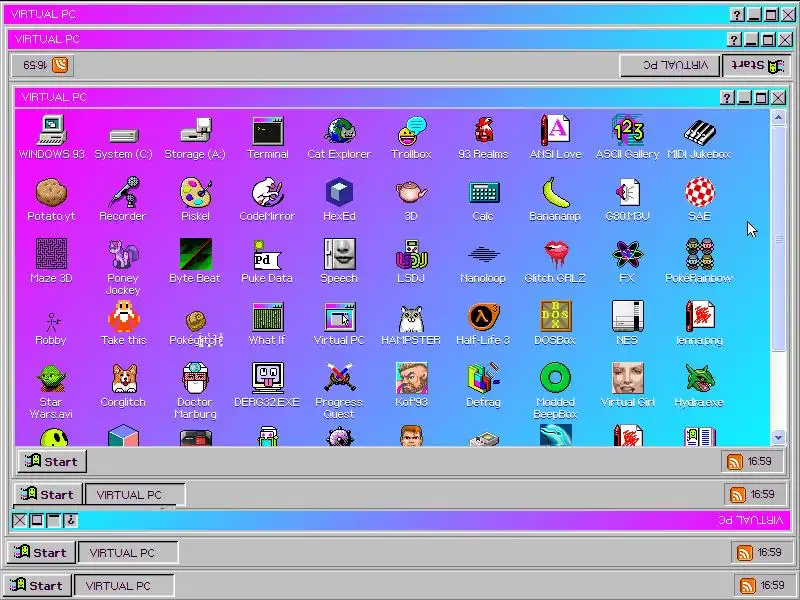Open Take this icon

tap(123, 316)
